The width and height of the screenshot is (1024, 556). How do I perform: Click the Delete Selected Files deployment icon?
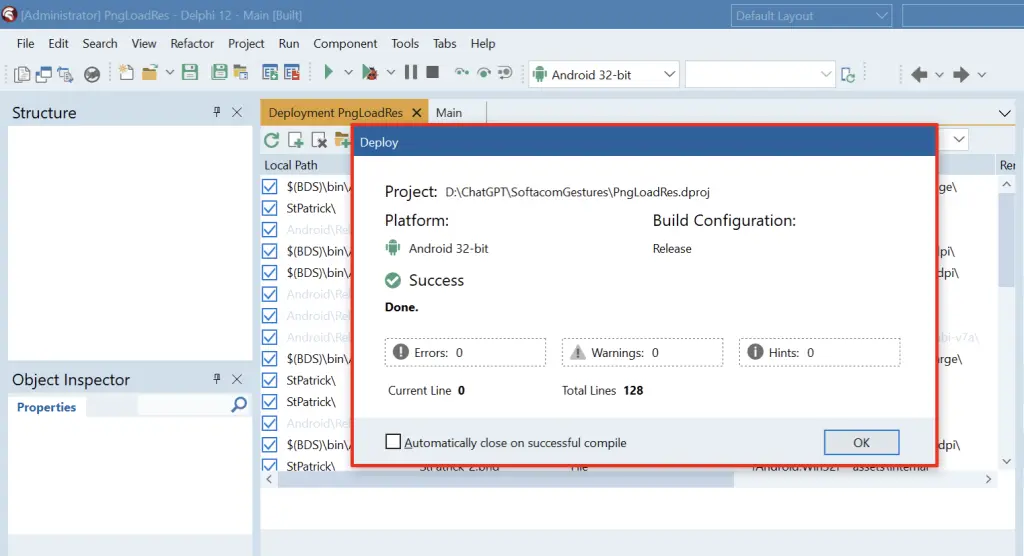[x=319, y=139]
